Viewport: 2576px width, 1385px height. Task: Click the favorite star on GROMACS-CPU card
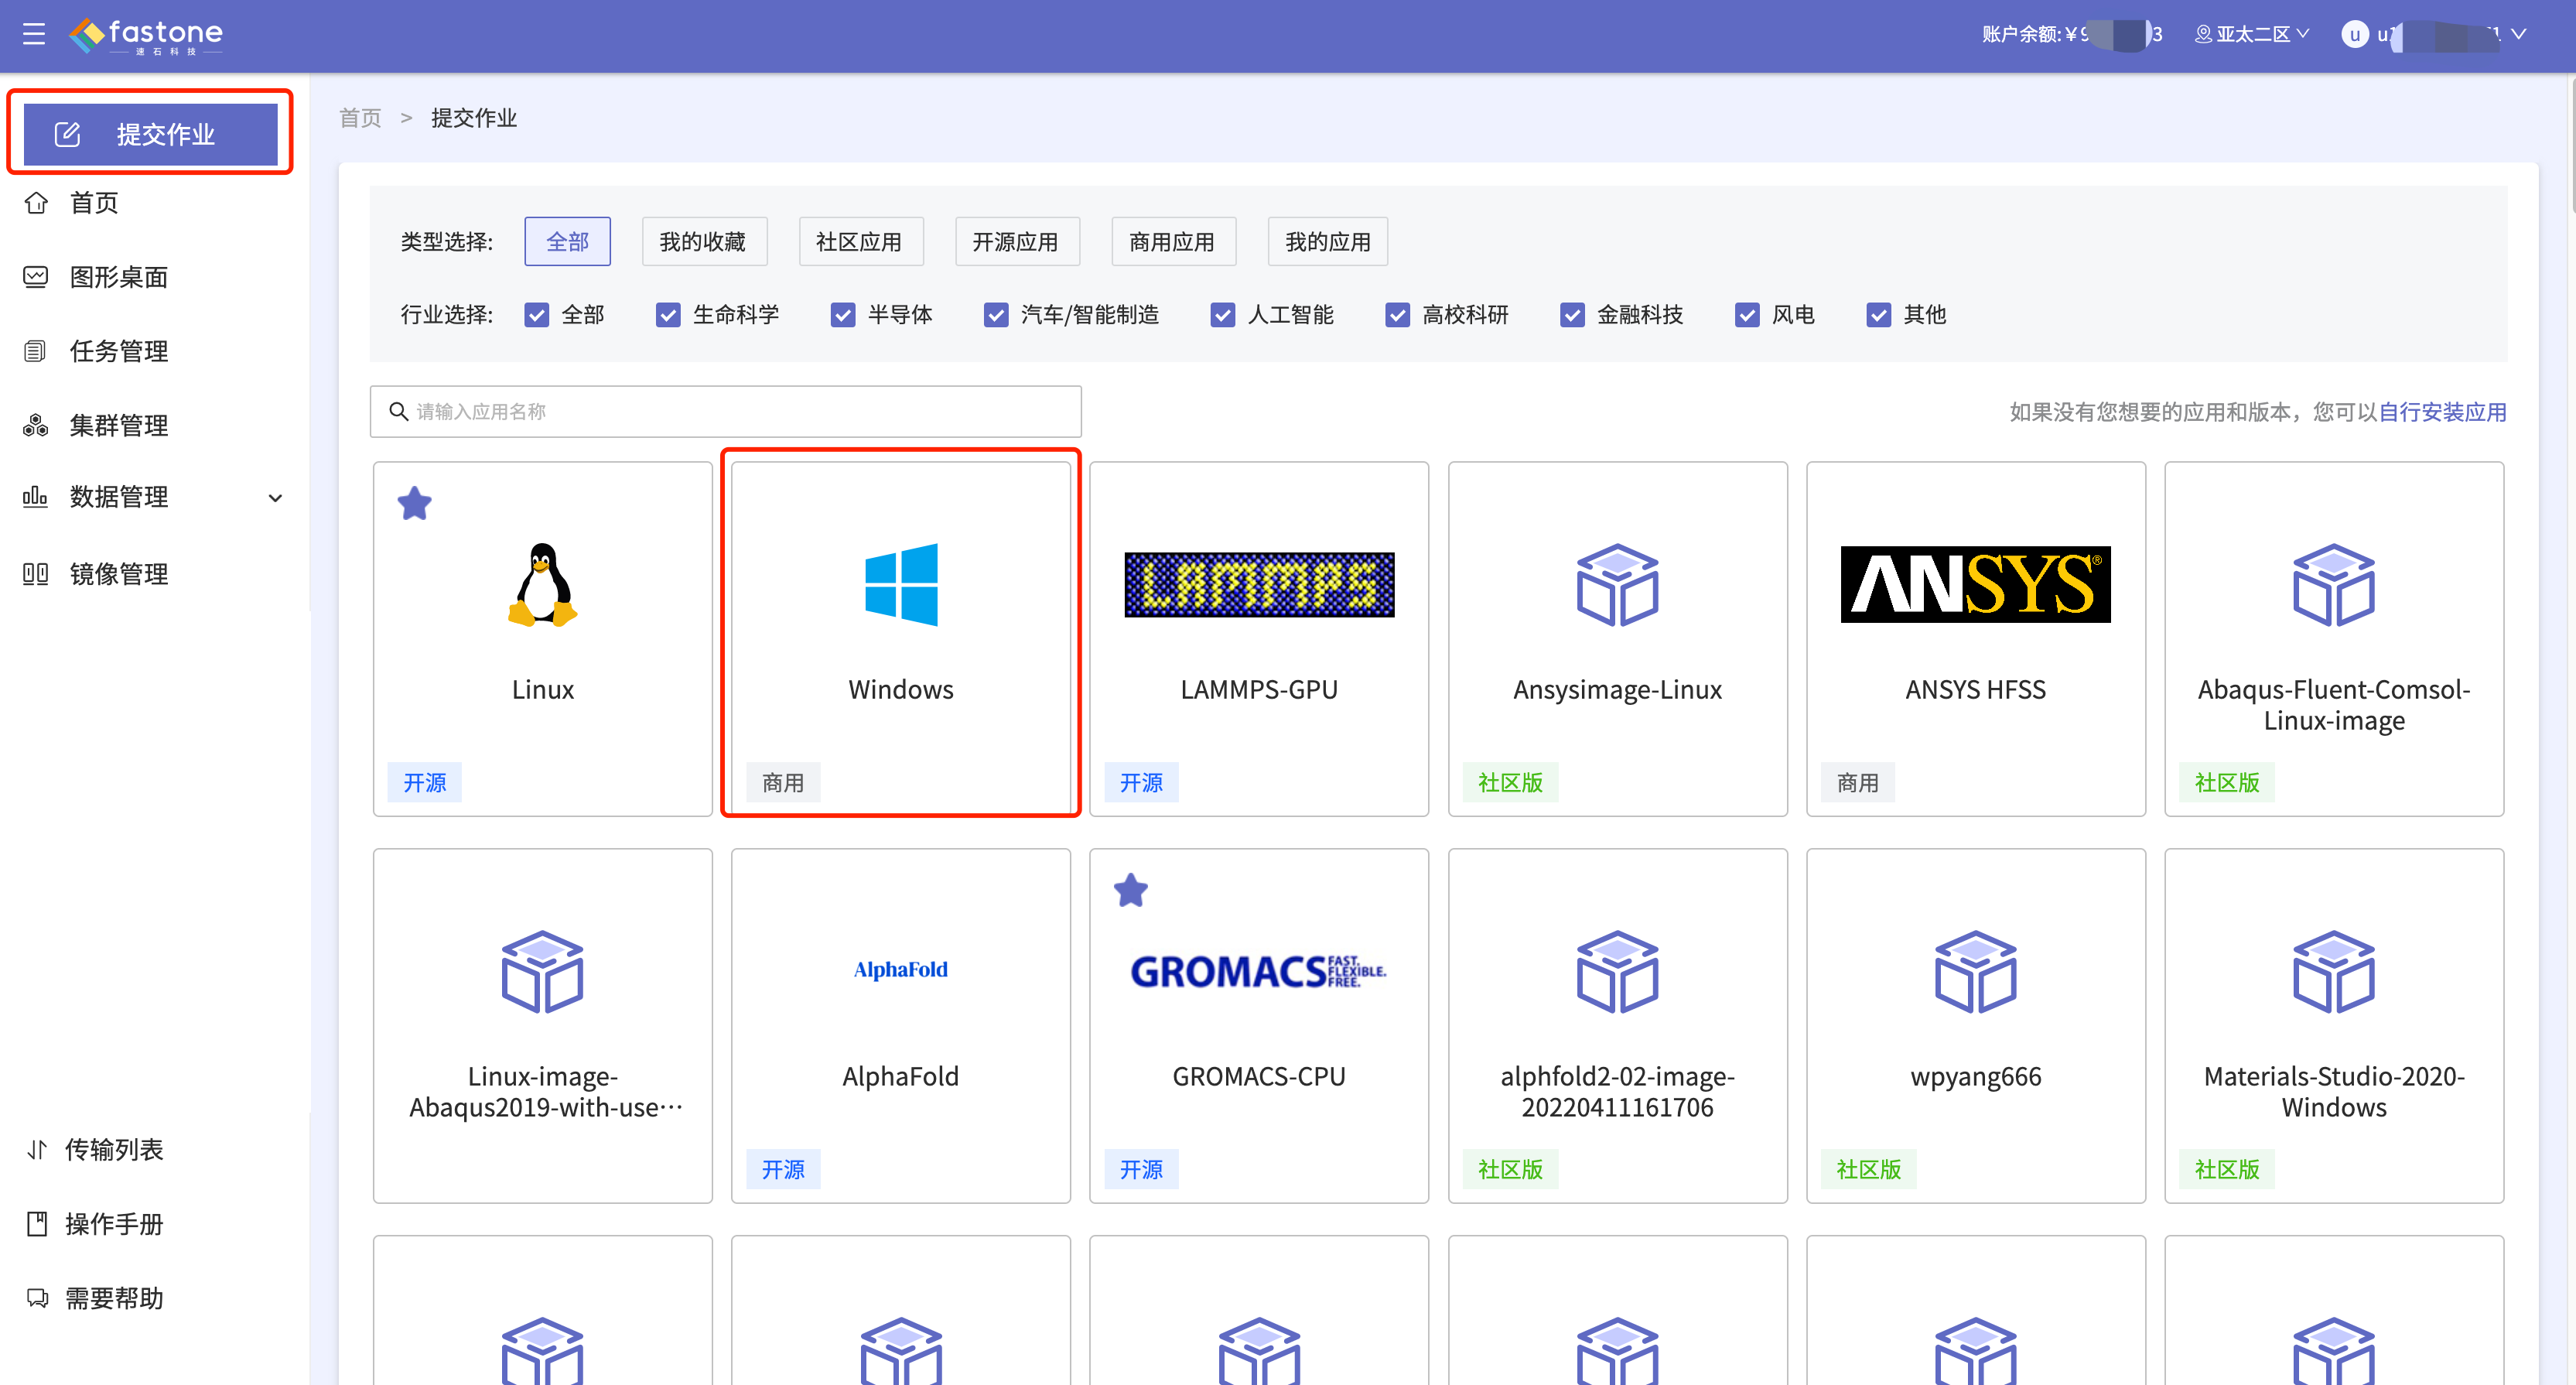tap(1131, 890)
